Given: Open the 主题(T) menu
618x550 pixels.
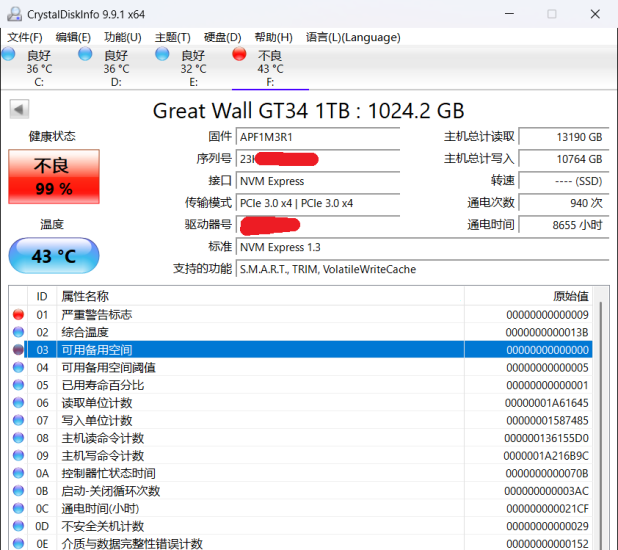Looking at the screenshot, I should [x=173, y=37].
